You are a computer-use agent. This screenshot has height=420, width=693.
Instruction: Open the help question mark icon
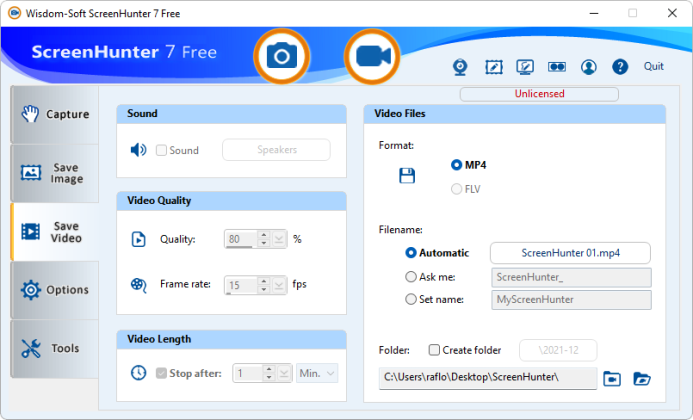620,67
